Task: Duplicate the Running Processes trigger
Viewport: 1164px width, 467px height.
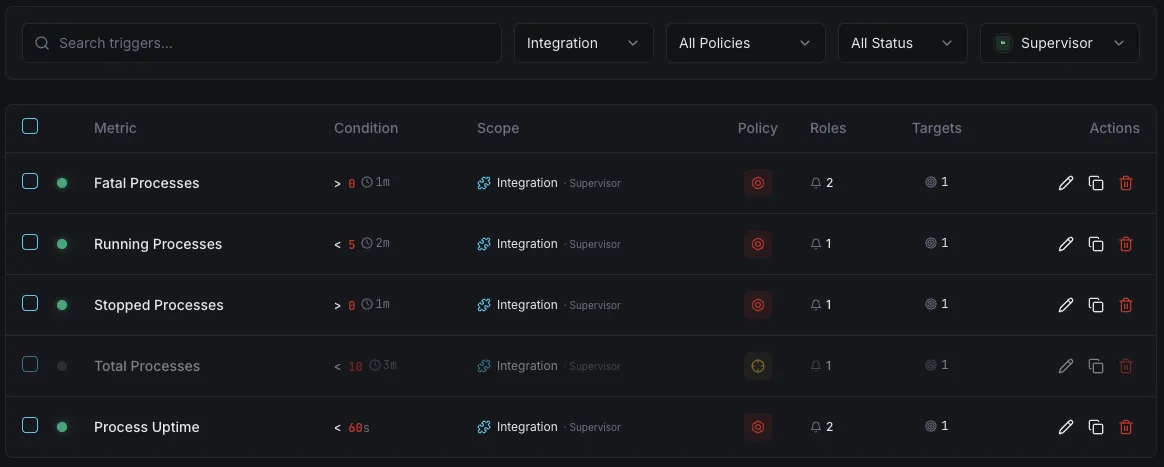Action: pos(1096,244)
